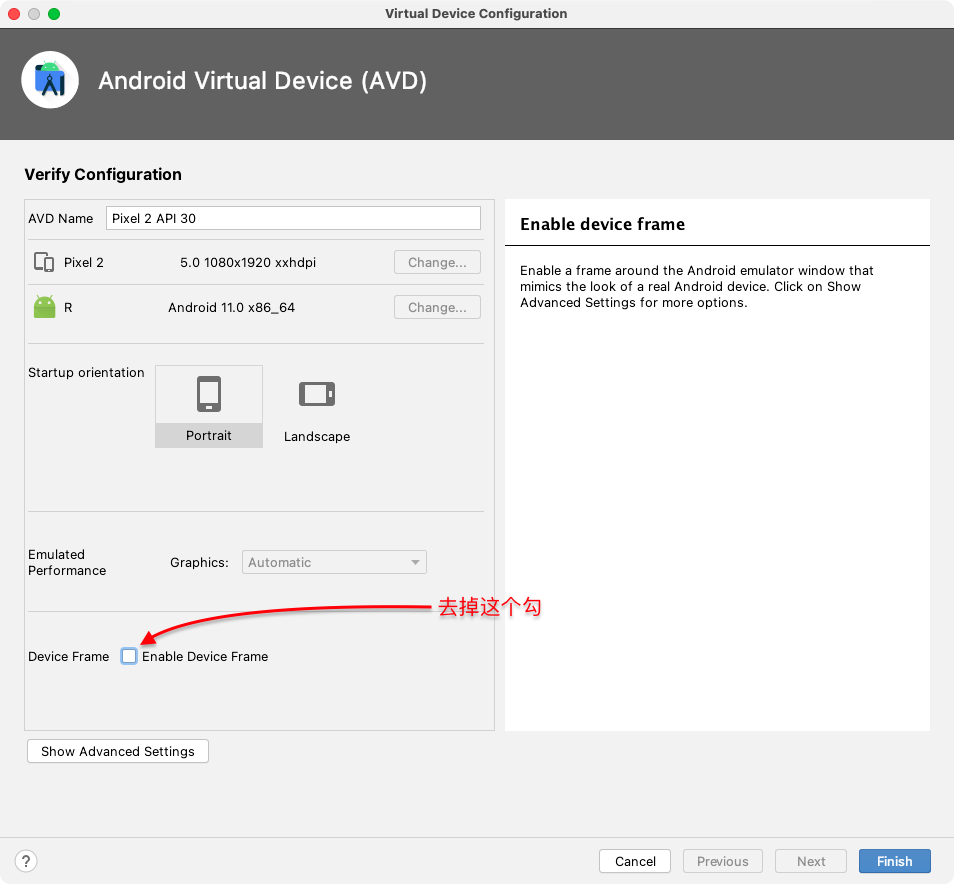Viewport: 954px width, 884px height.
Task: Click the AVD Name input field
Action: point(293,218)
